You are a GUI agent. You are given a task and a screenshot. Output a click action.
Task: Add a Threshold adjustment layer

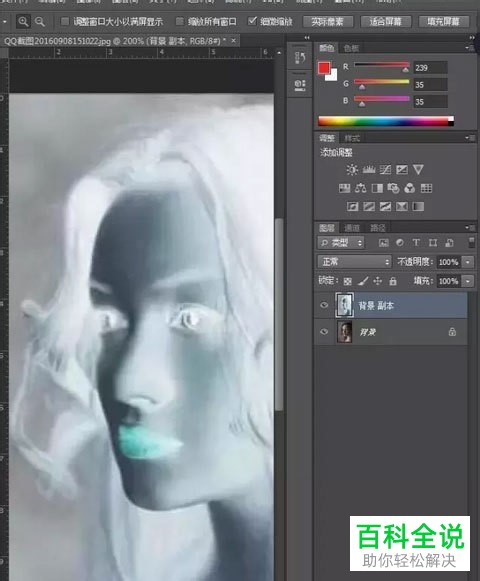click(385, 206)
